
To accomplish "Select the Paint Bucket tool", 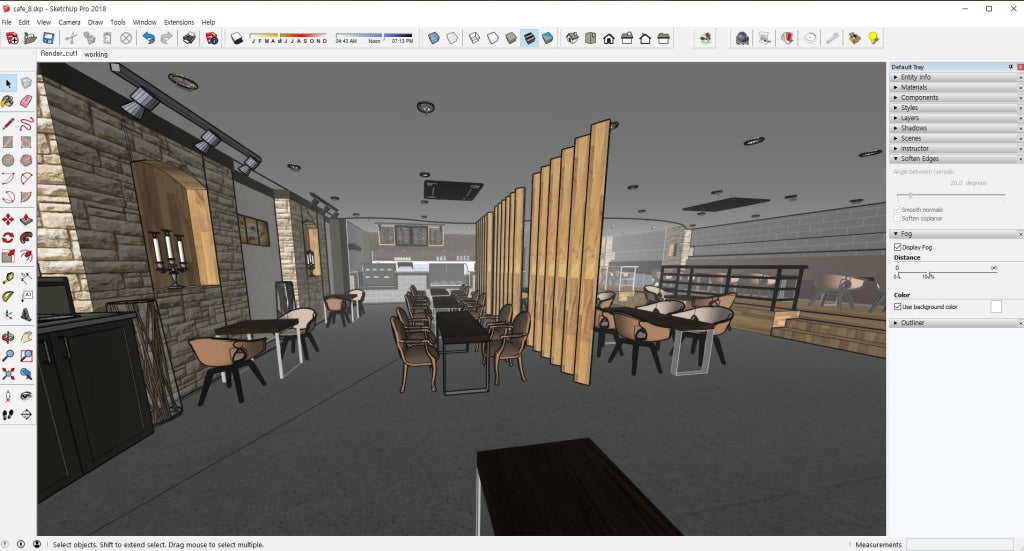I will 8,101.
